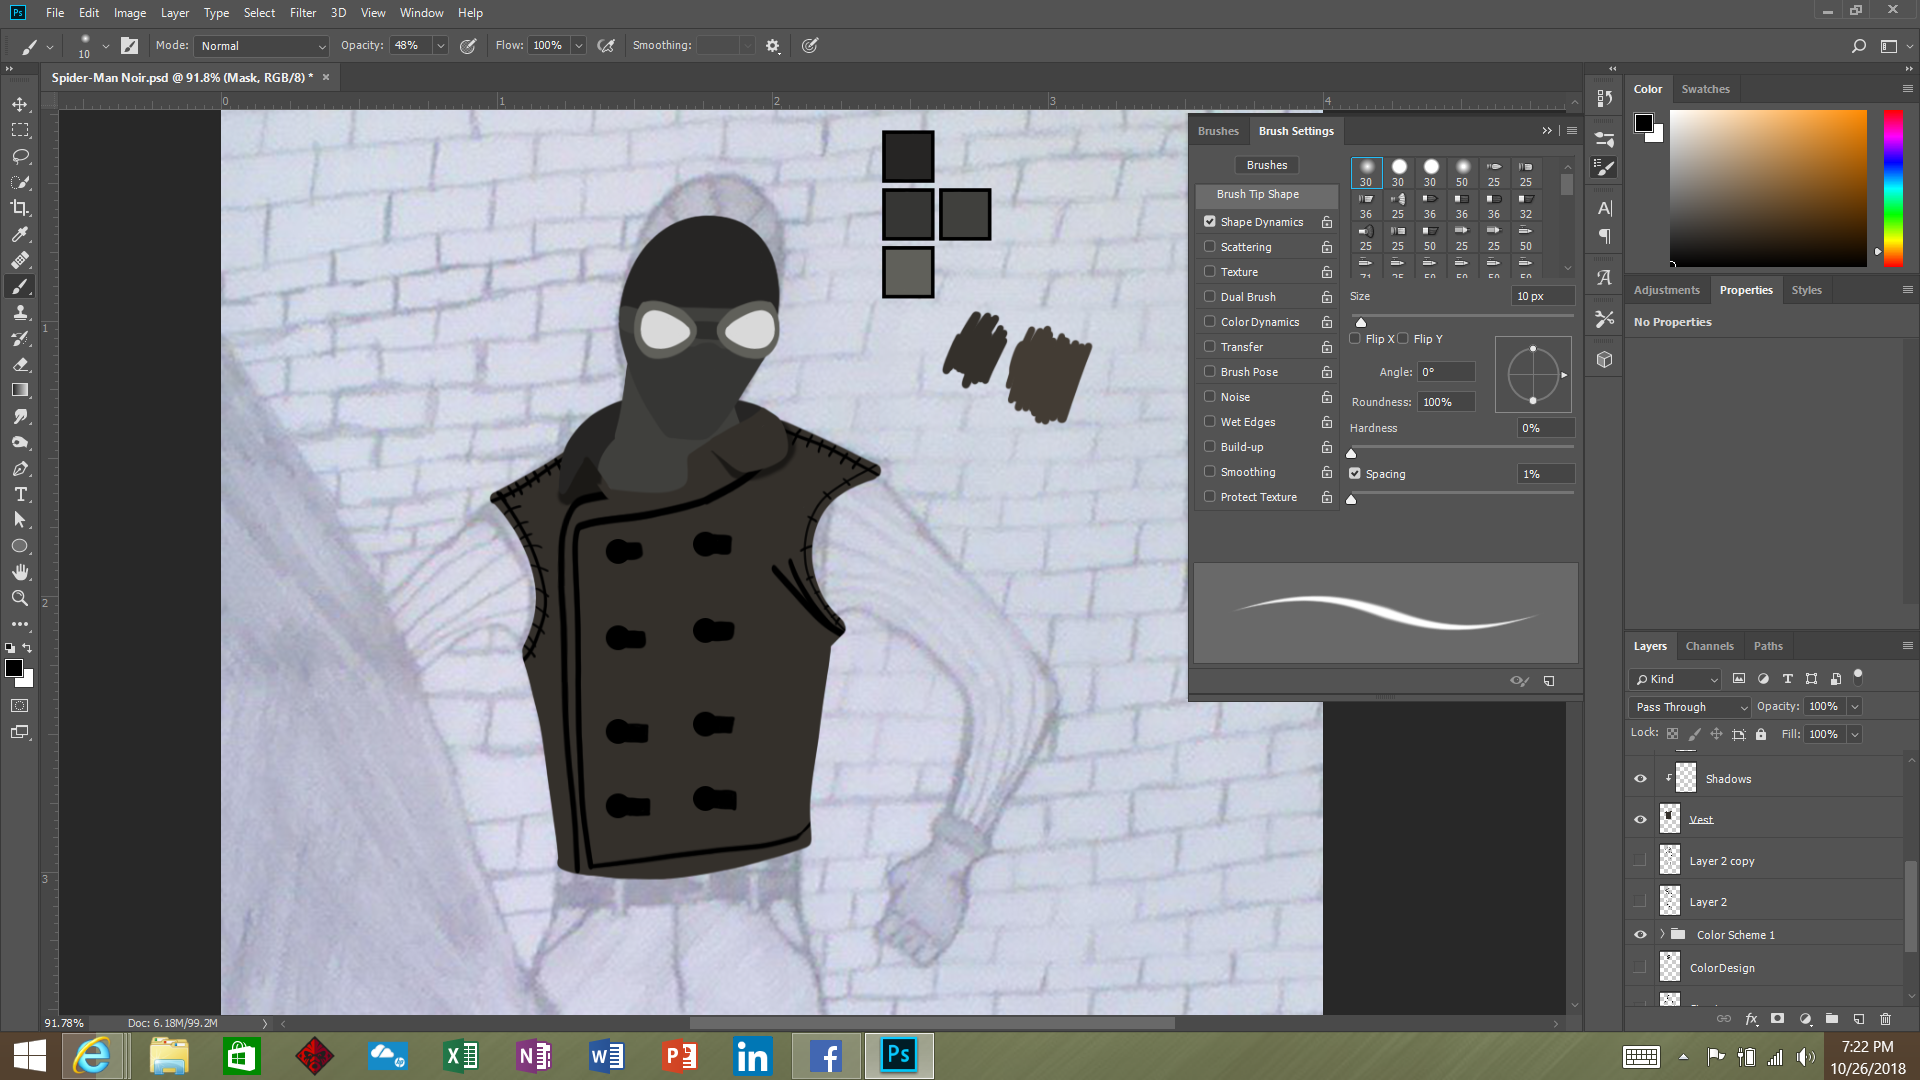
Task: Select the Horizontal Type tool
Action: coord(20,494)
